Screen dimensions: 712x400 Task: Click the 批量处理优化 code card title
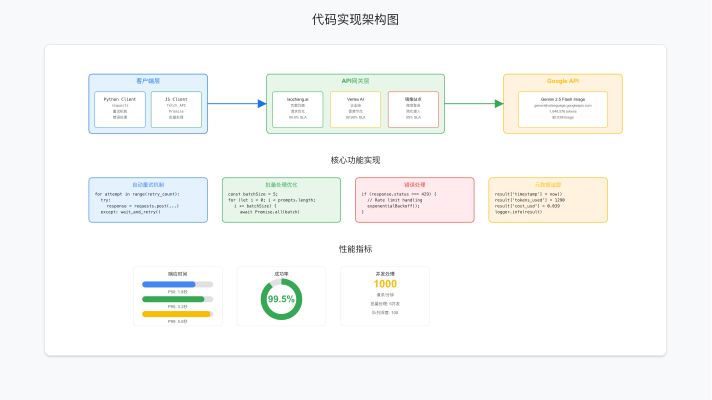[281, 185]
